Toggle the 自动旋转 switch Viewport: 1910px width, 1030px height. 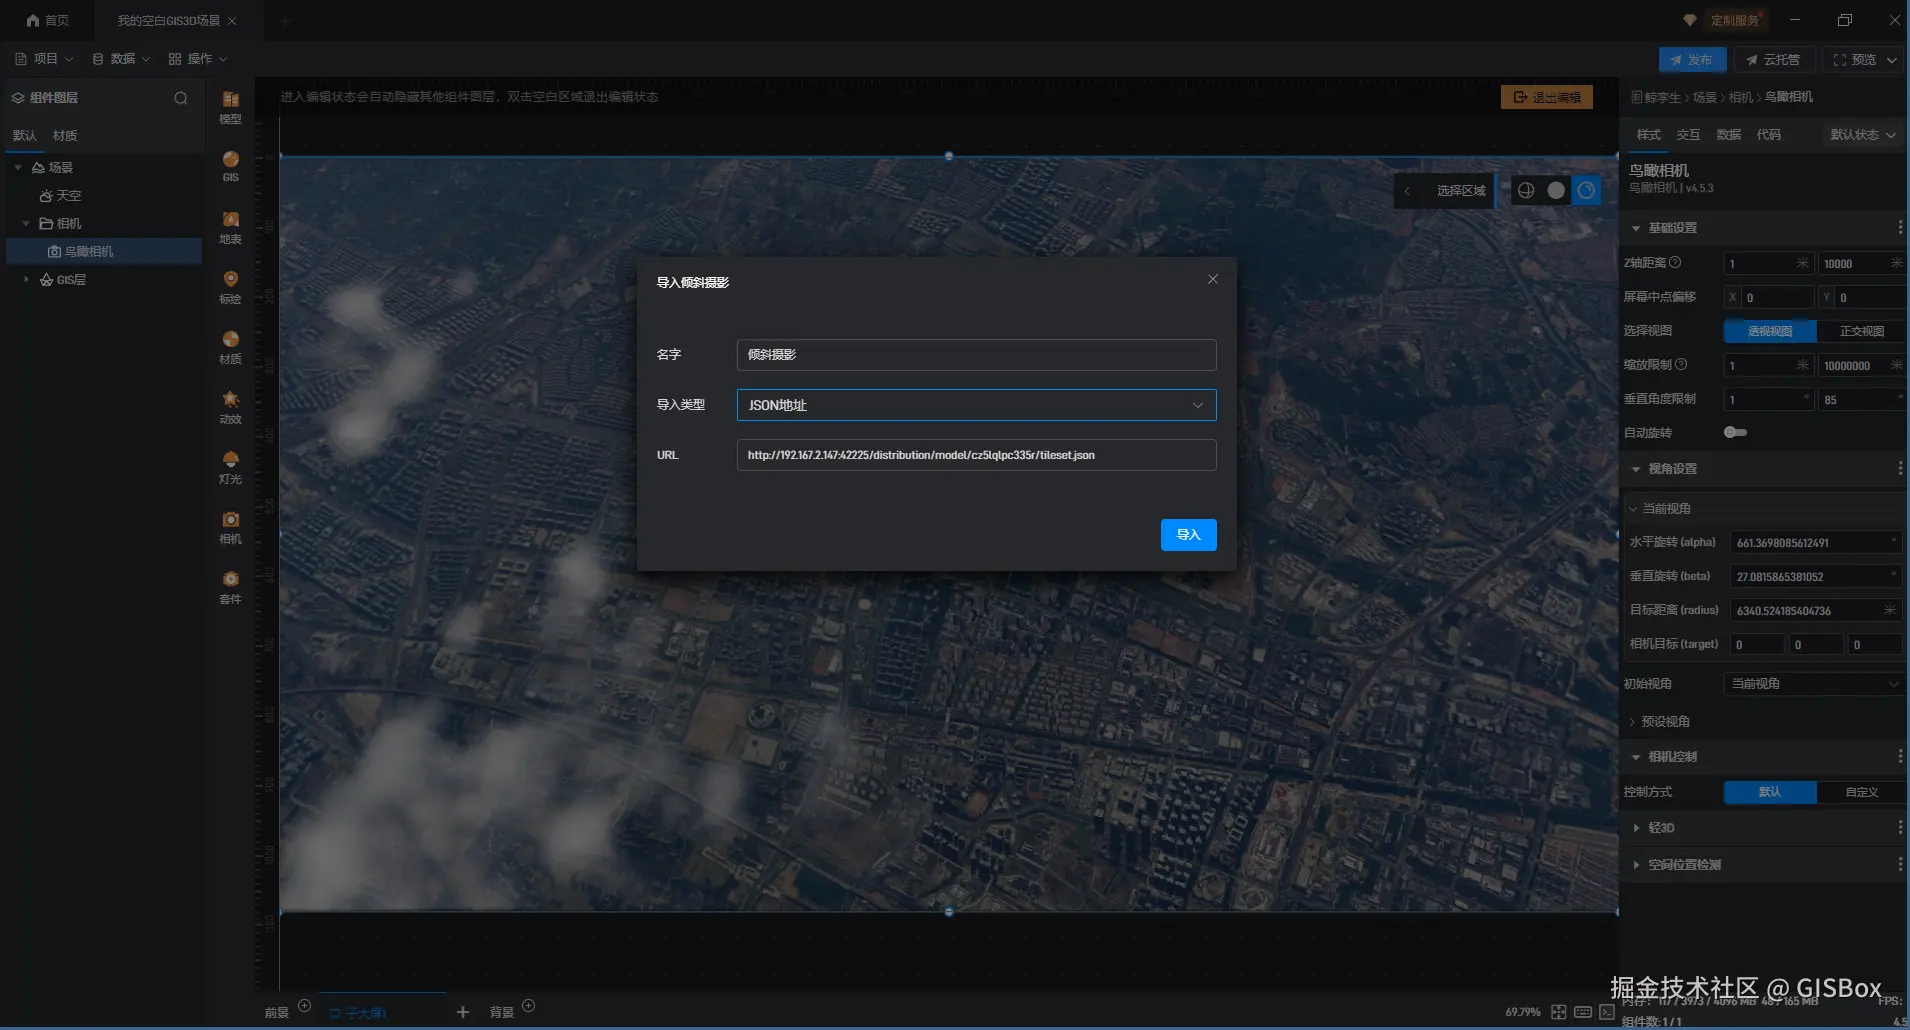pyautogui.click(x=1735, y=432)
